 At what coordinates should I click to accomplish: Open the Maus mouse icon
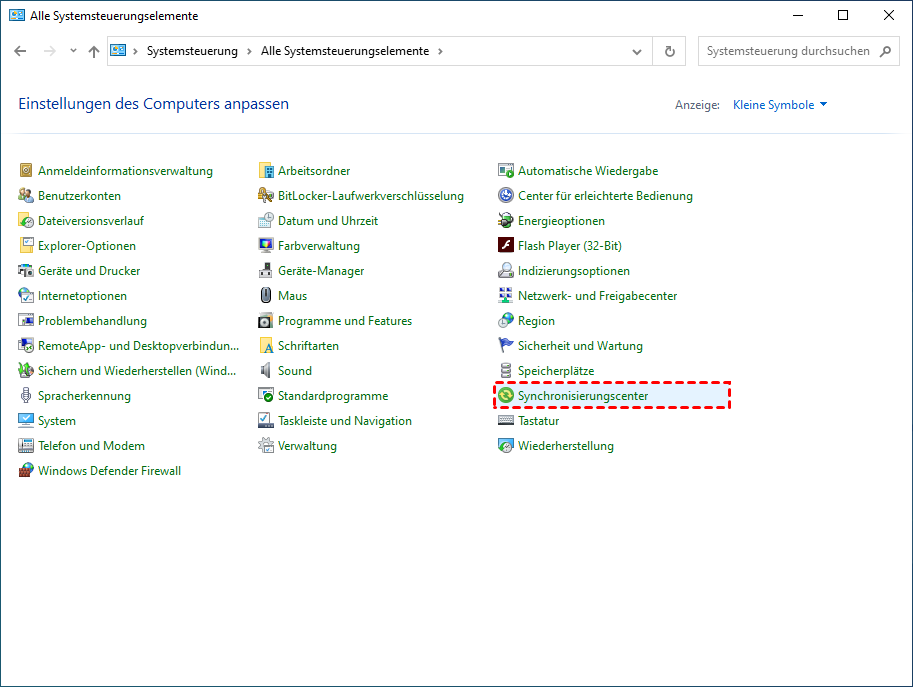(x=266, y=296)
